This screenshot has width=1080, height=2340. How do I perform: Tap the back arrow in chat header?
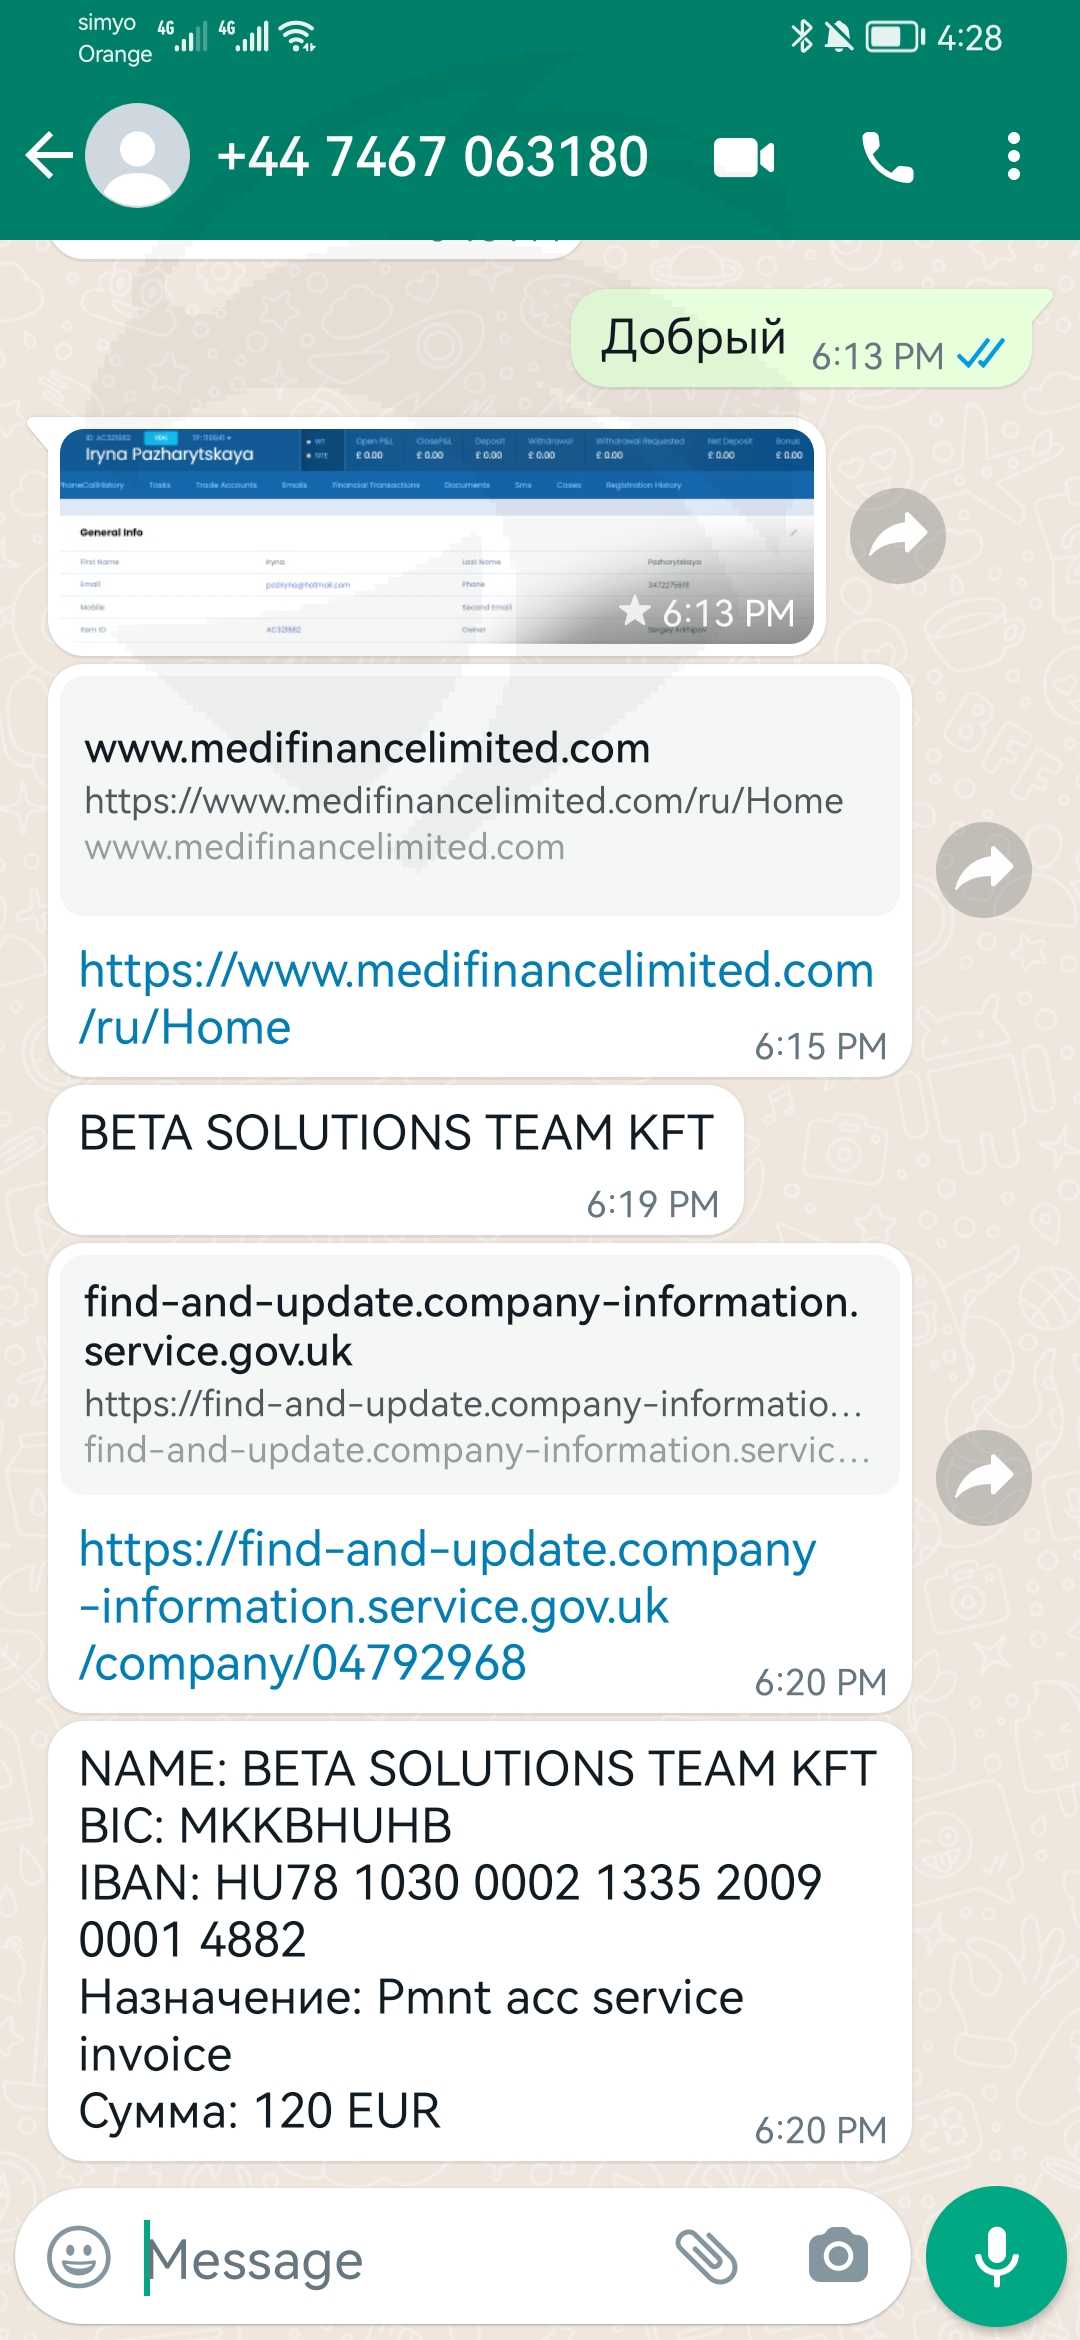coord(49,156)
